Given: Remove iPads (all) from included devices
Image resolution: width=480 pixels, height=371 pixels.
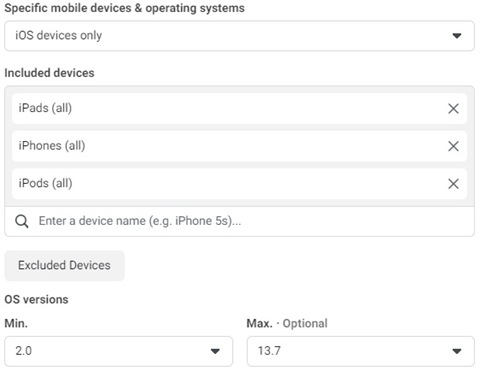Looking at the screenshot, I should (x=453, y=108).
